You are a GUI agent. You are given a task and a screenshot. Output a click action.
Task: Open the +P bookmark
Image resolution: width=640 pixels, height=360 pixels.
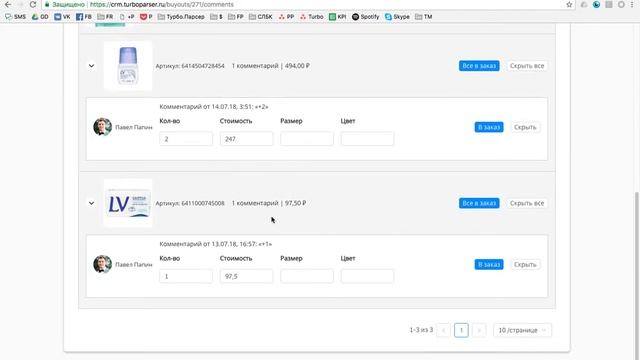pos(127,17)
